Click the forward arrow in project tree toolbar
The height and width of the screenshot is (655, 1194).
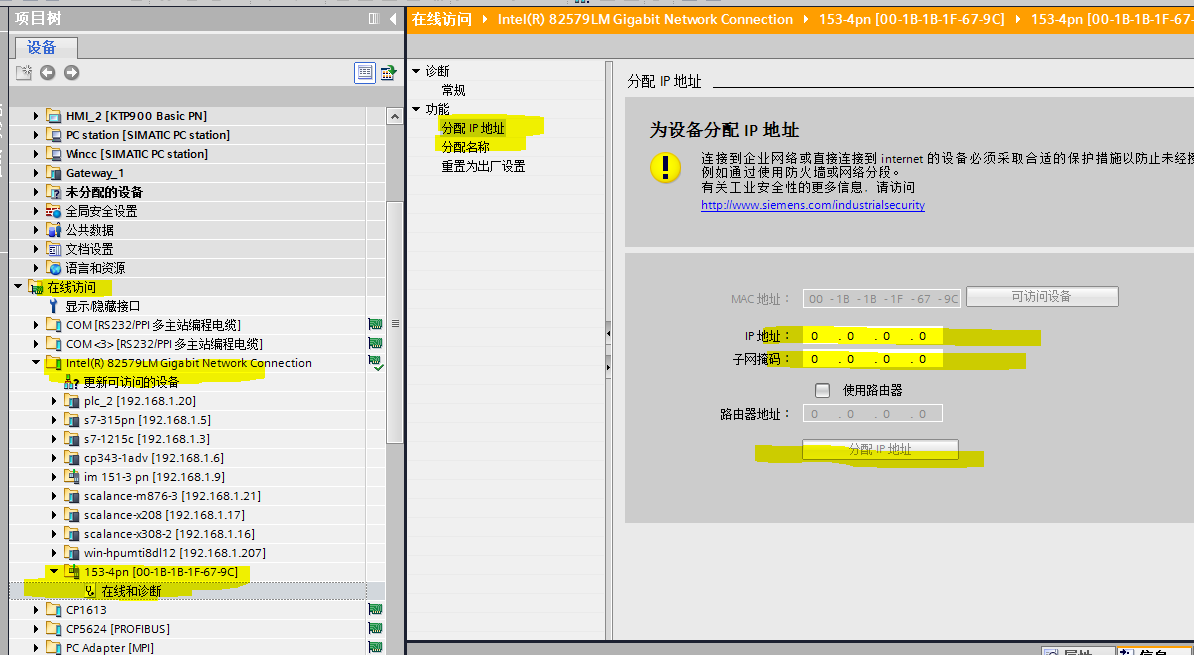[71, 72]
